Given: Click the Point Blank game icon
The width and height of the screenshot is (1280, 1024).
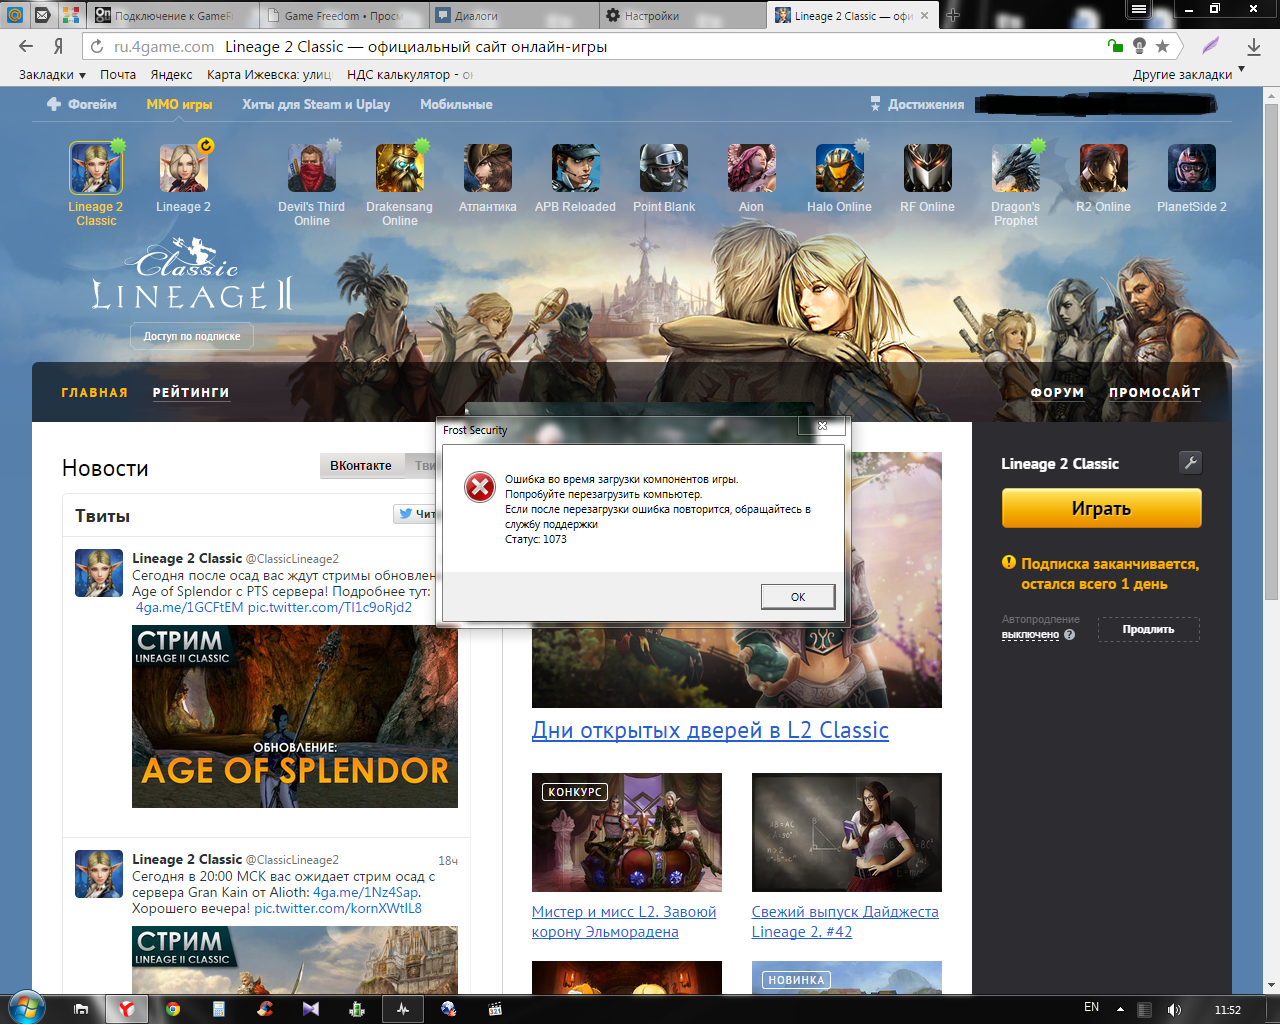Looking at the screenshot, I should (x=663, y=168).
